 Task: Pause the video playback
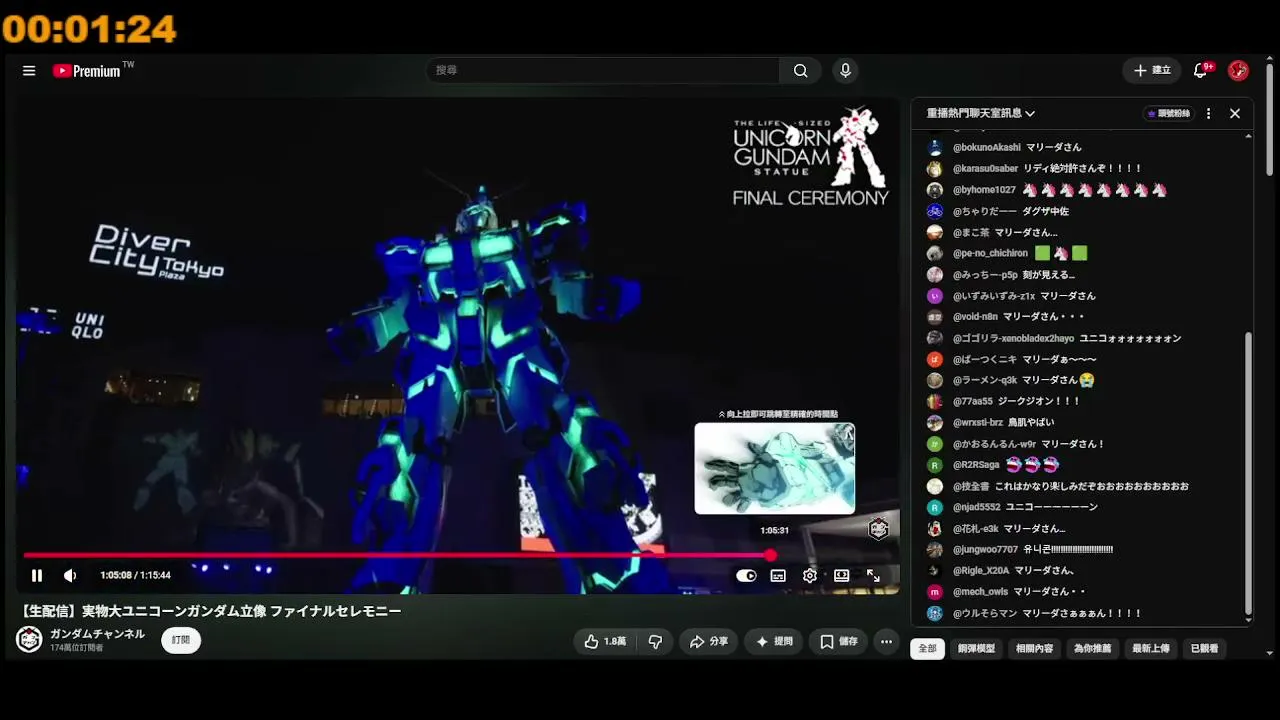point(37,575)
